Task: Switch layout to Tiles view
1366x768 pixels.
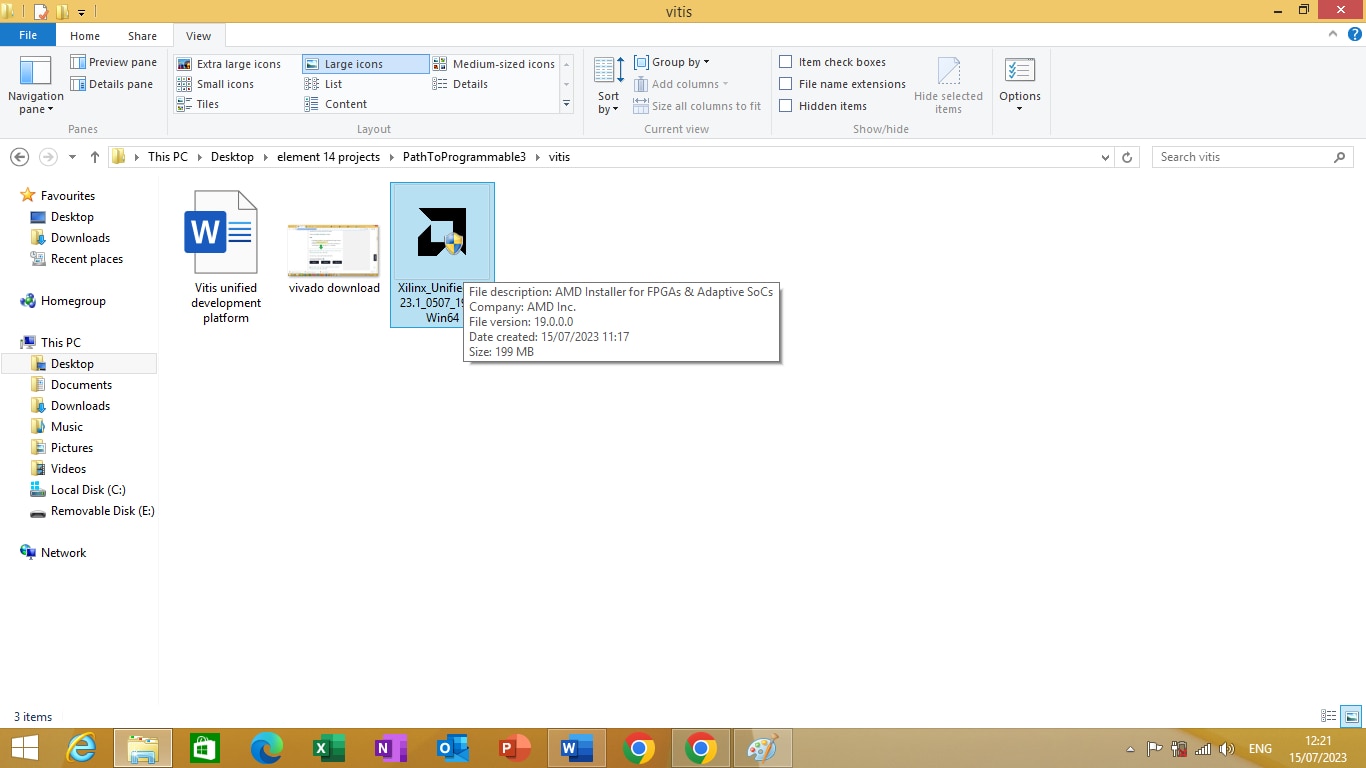Action: click(x=199, y=104)
